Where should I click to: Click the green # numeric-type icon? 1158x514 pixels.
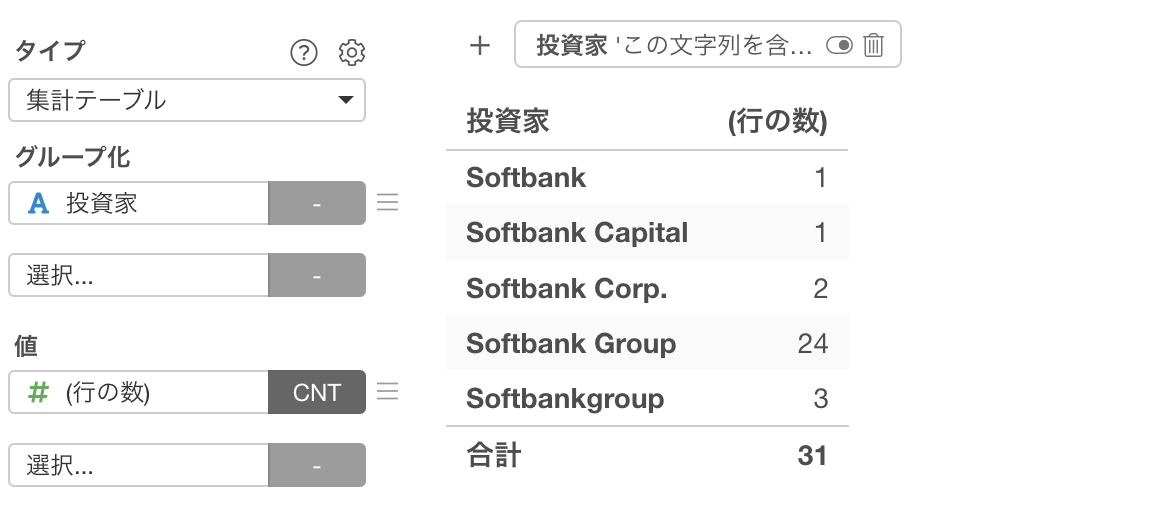click(x=38, y=392)
